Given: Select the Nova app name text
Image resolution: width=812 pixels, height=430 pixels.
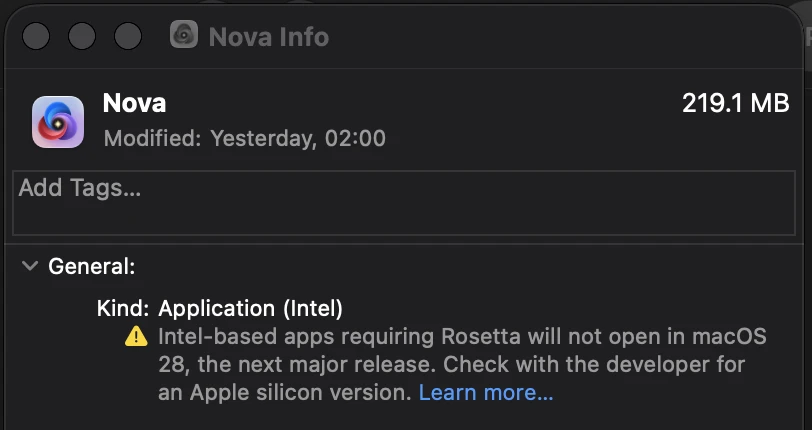Looking at the screenshot, I should pos(134,103).
